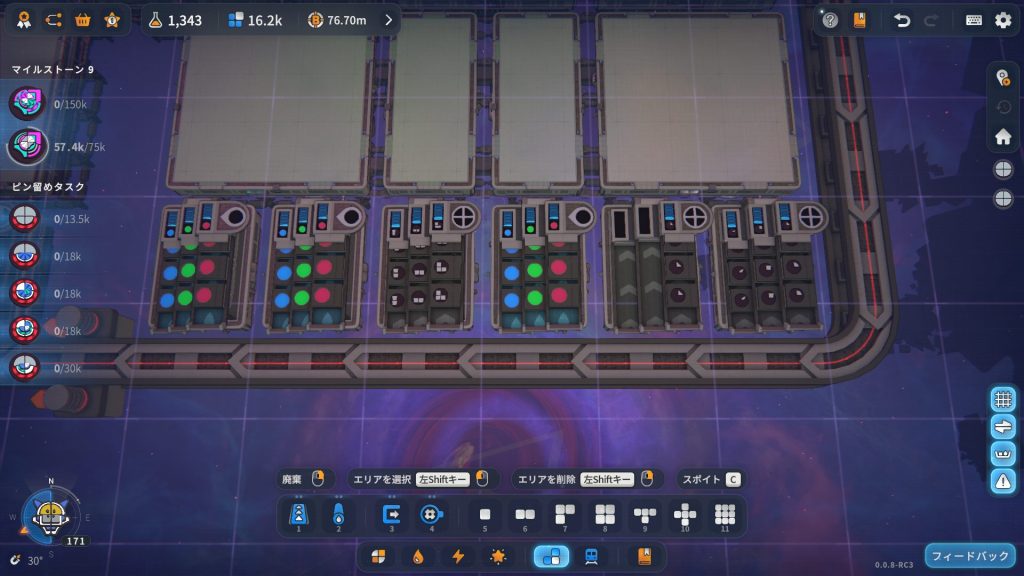
Task: Switch to the trains toolbar tab
Action: tap(591, 556)
